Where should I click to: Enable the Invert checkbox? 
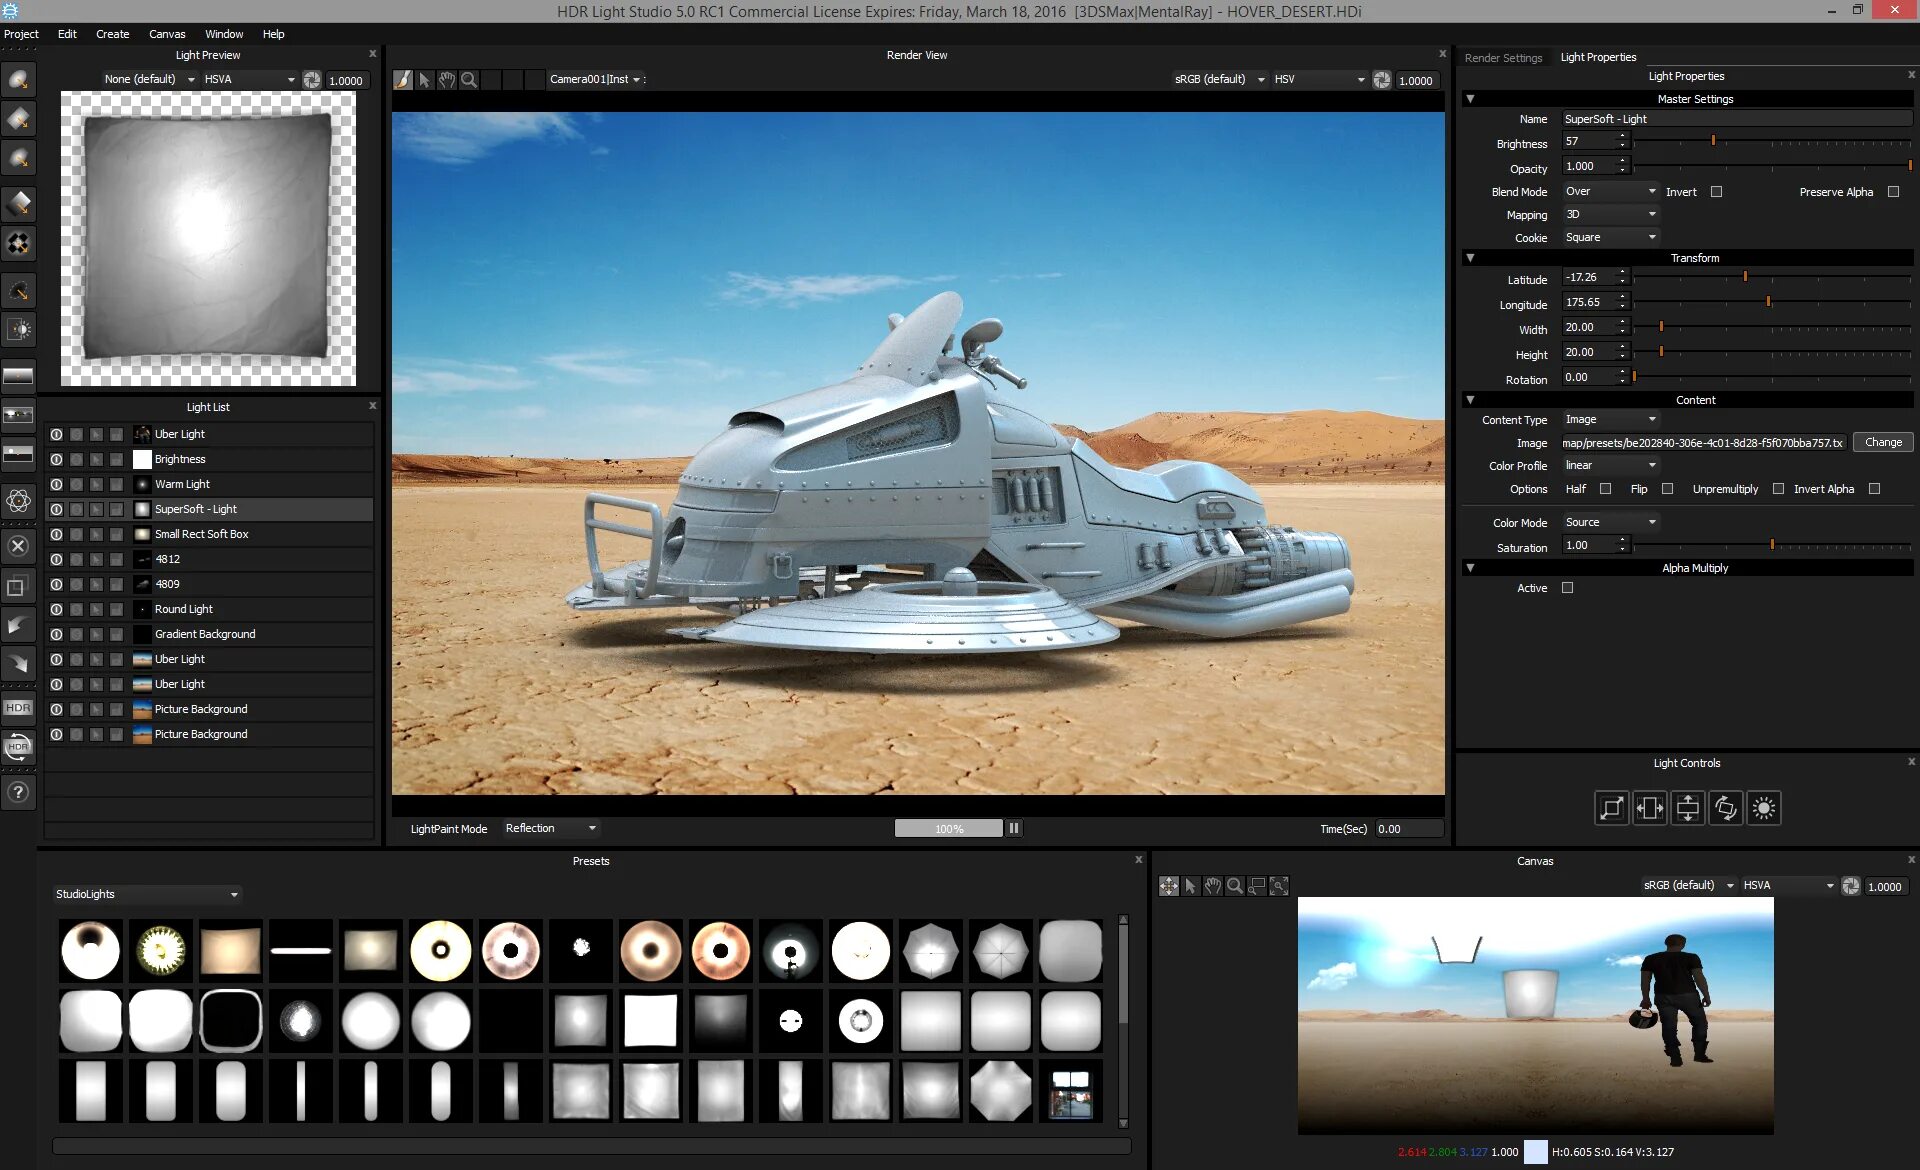1717,192
